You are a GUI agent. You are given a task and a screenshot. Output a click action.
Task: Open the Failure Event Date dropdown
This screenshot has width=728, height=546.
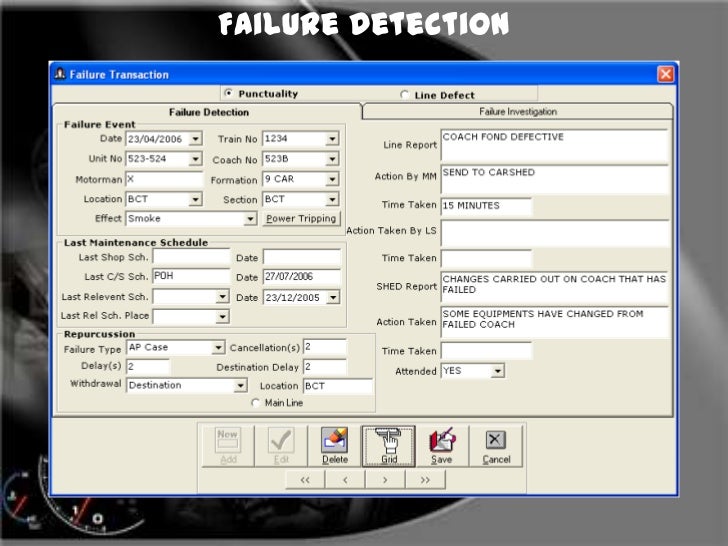pyautogui.click(x=195, y=139)
